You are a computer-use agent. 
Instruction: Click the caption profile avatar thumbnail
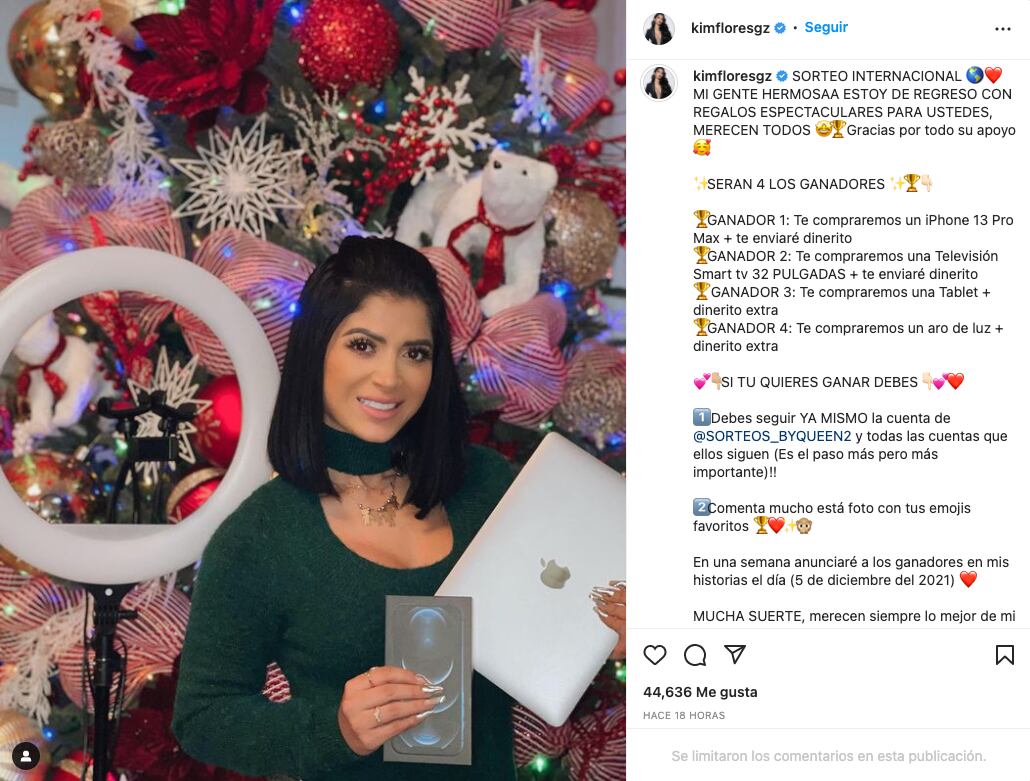[x=659, y=83]
